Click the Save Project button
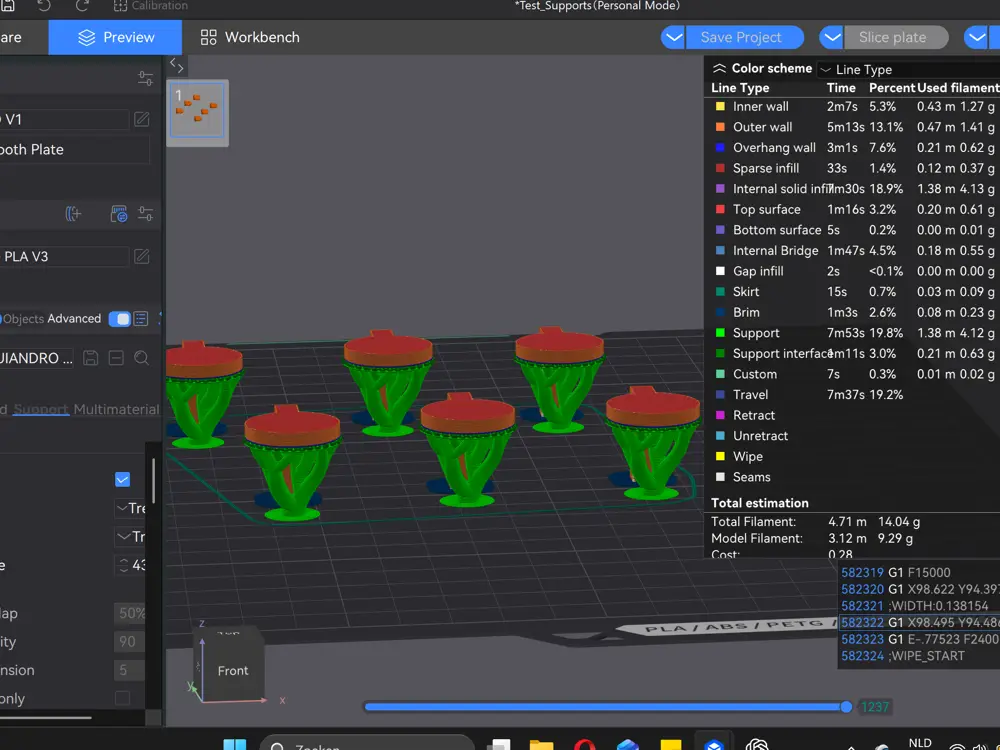Image resolution: width=1000 pixels, height=750 pixels. 744,37
